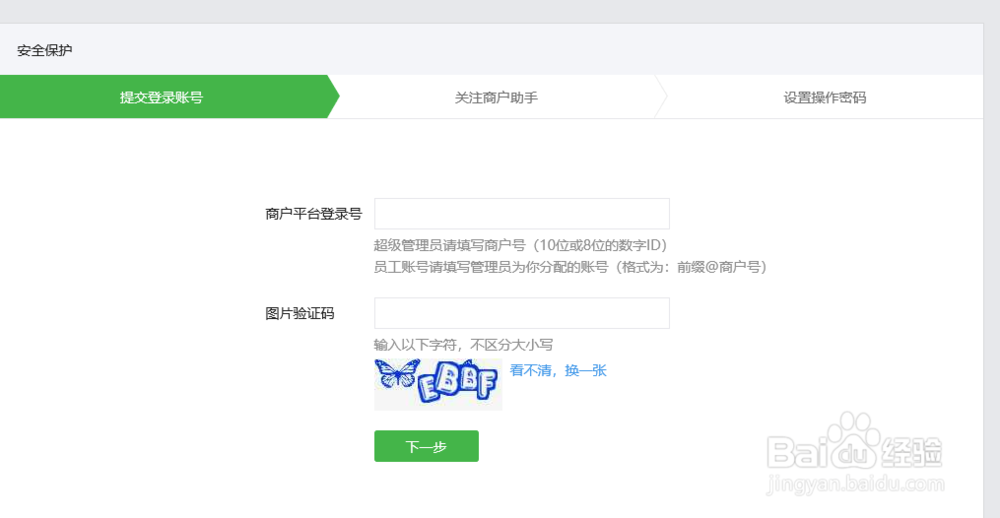Click the 员工账号请填写 hint line

(570, 267)
